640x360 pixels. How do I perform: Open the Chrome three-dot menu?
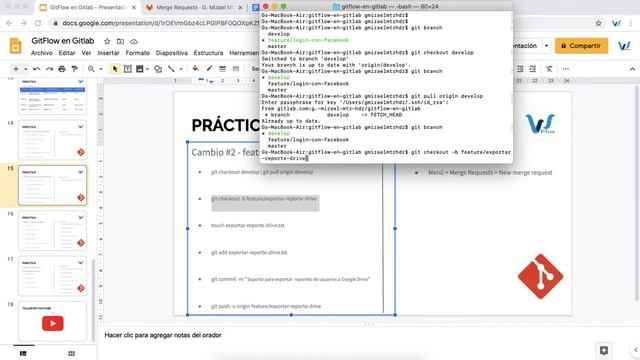point(631,23)
